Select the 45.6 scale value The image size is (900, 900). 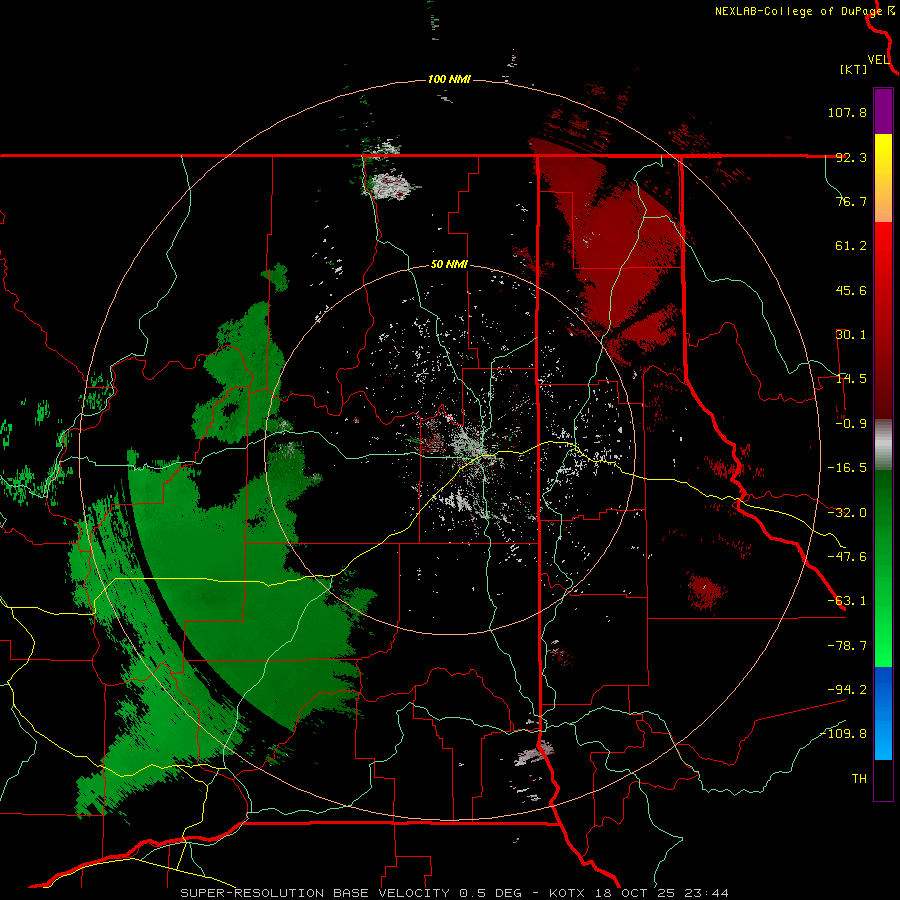pos(851,290)
